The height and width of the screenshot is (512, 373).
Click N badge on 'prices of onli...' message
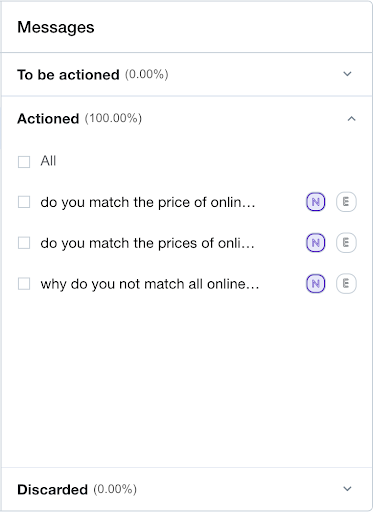pos(315,243)
